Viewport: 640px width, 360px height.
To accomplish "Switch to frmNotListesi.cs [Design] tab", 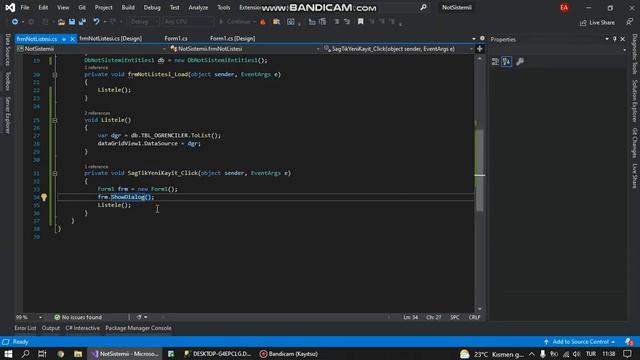I will pos(111,38).
